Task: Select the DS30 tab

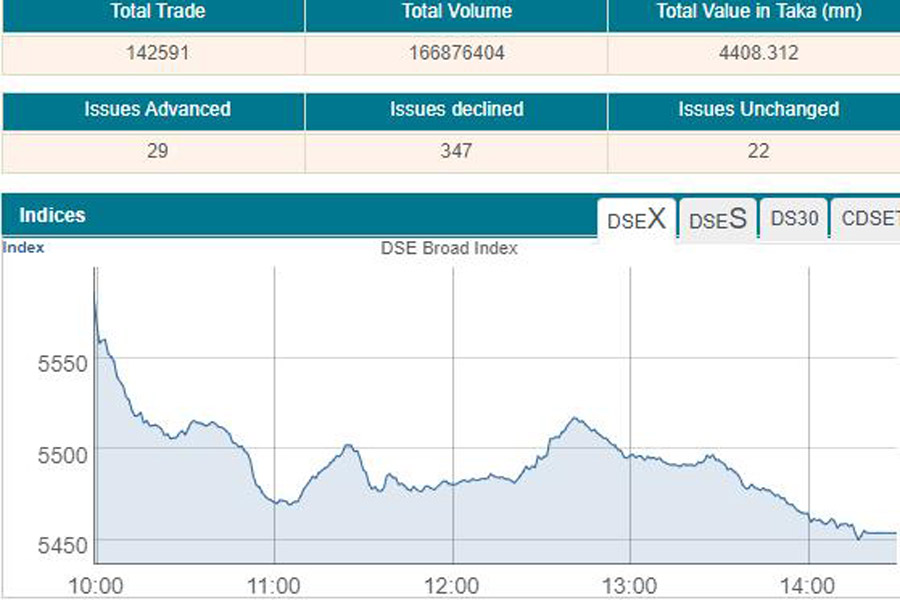Action: point(794,220)
